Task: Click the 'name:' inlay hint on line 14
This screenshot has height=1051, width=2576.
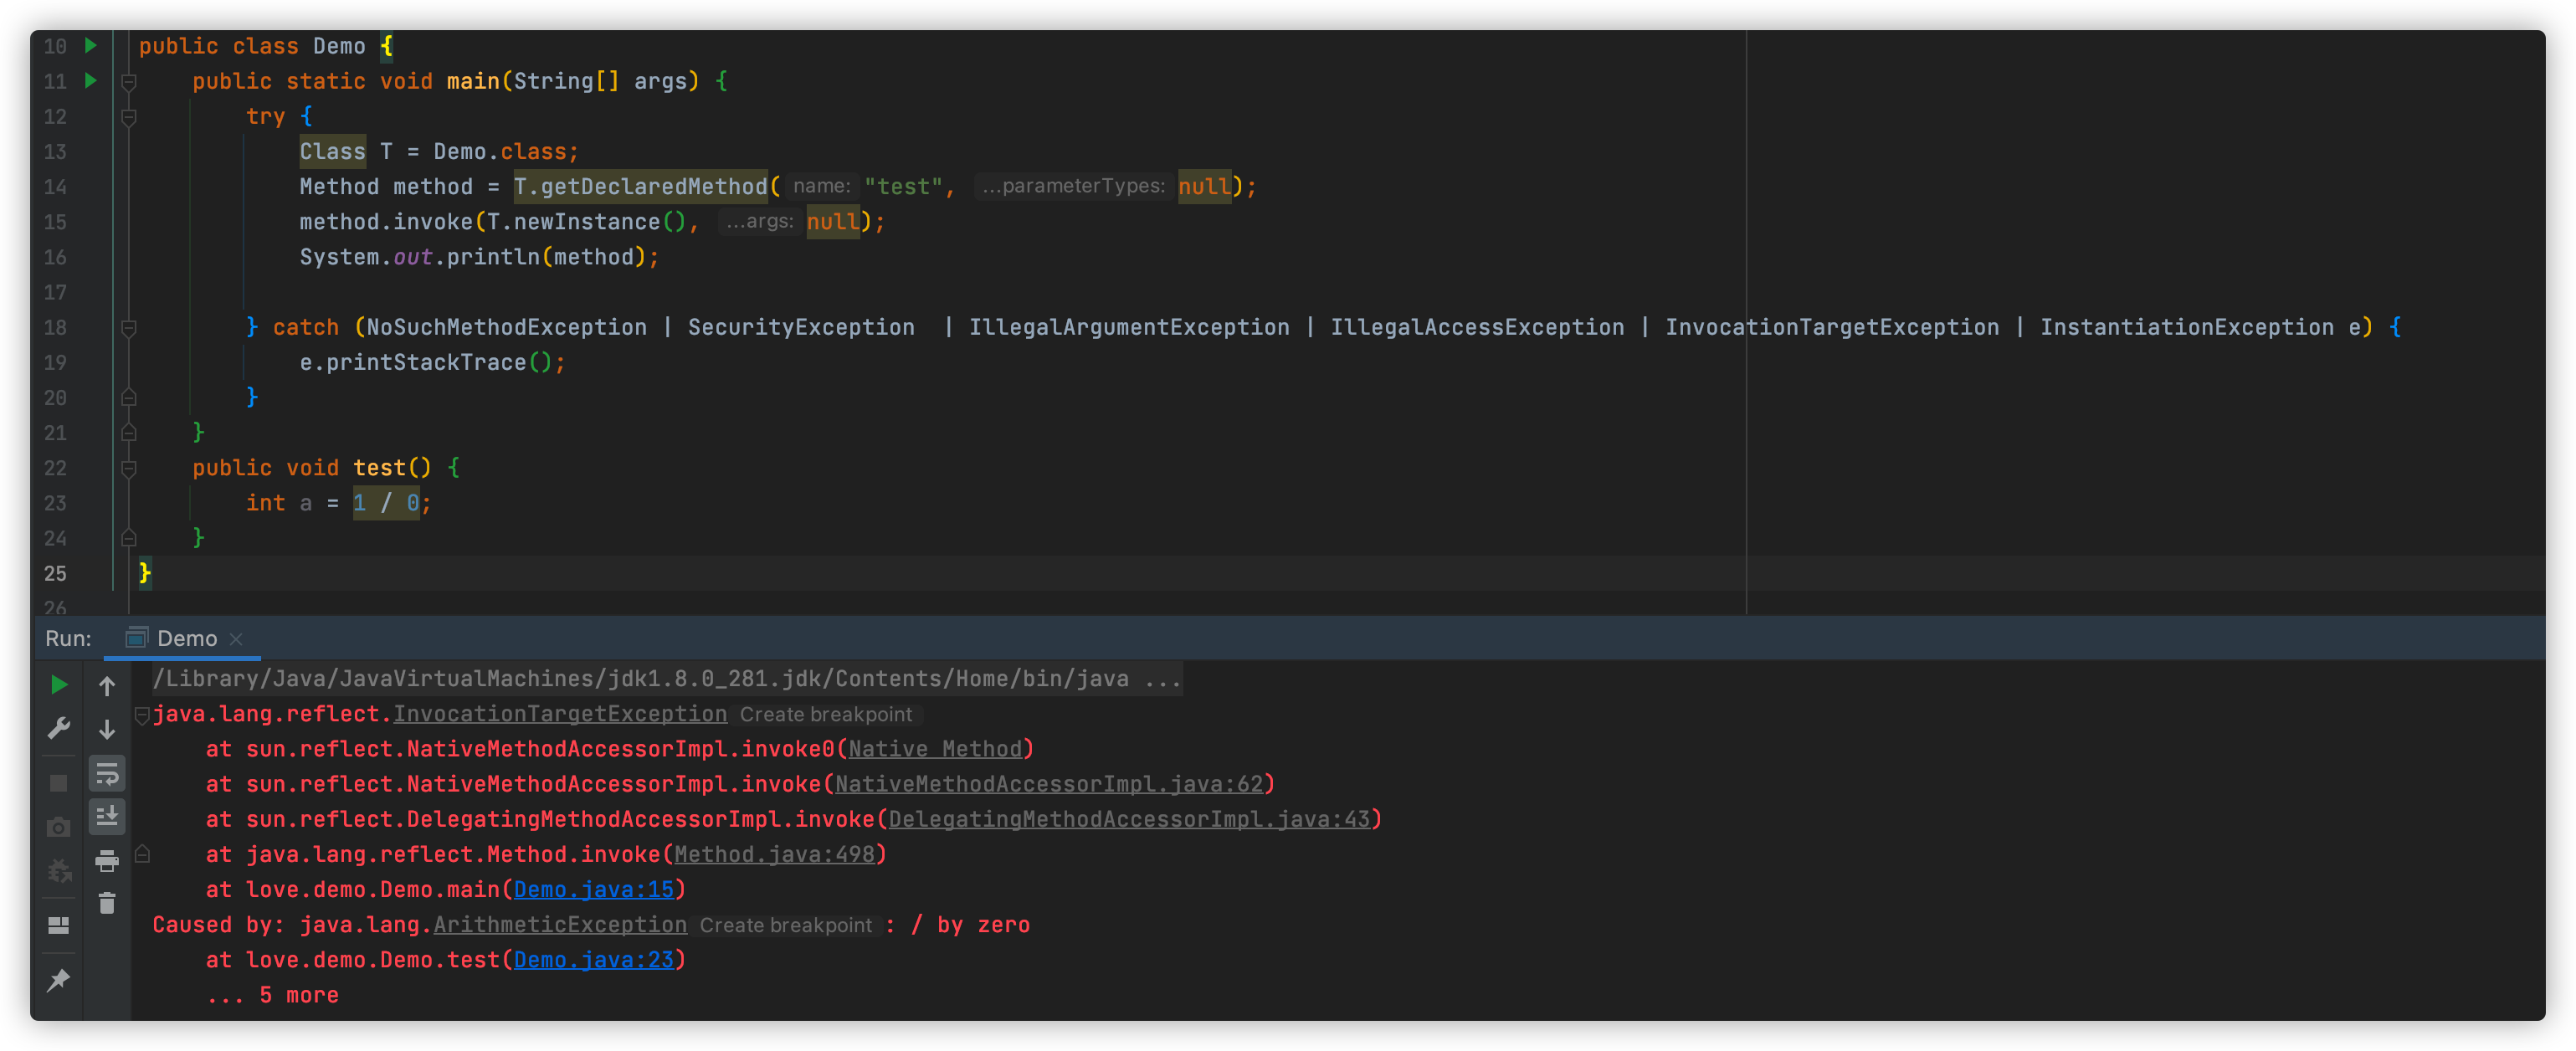Action: click(x=821, y=186)
